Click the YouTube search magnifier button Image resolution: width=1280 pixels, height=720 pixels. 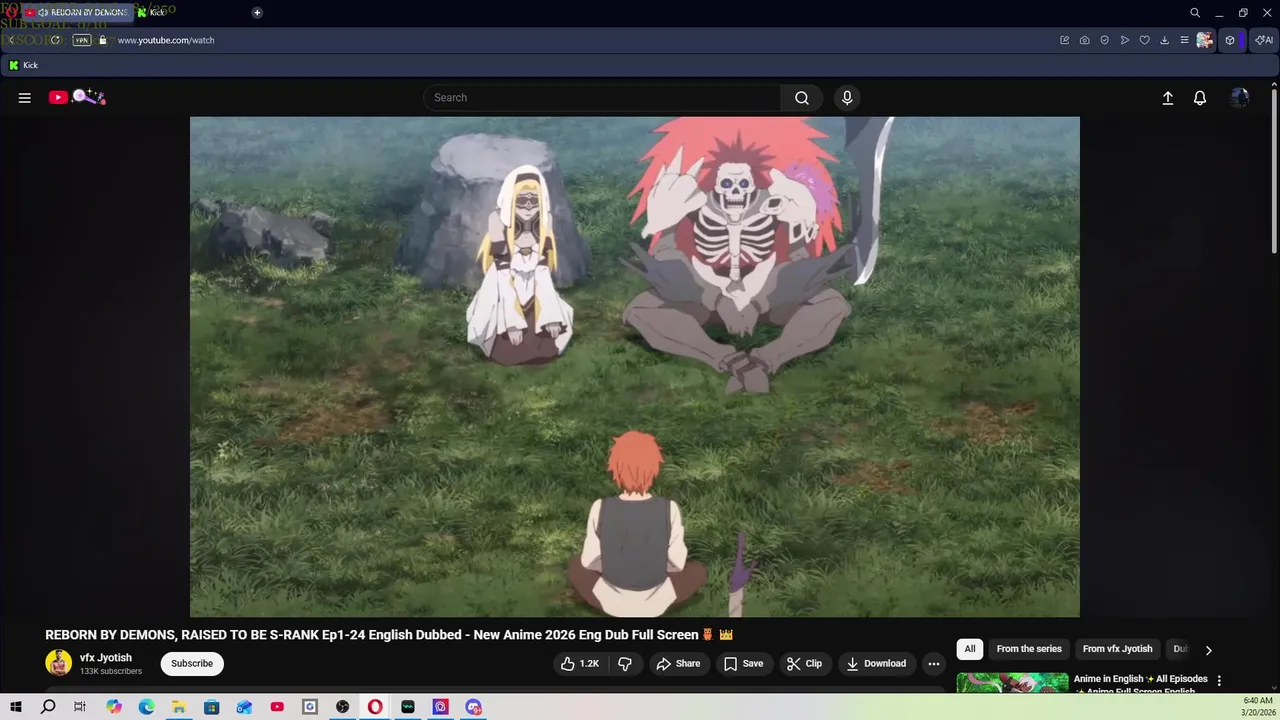tap(802, 98)
